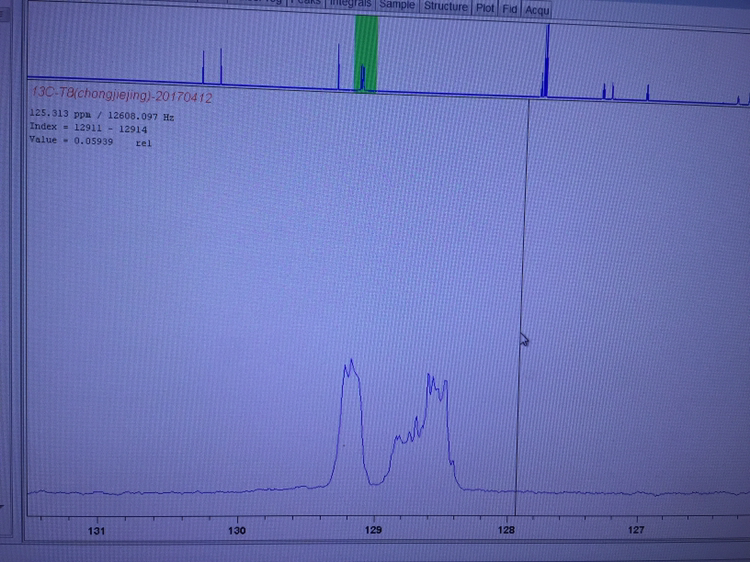Click the 130 ppm axis label
This screenshot has height=562, width=750.
point(237,530)
